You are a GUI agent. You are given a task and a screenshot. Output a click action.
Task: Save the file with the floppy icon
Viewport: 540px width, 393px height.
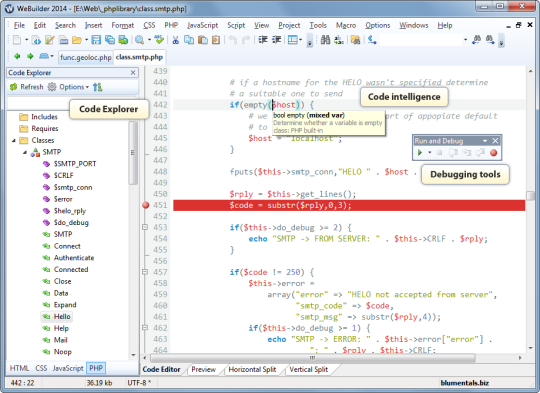pyautogui.click(x=96, y=40)
